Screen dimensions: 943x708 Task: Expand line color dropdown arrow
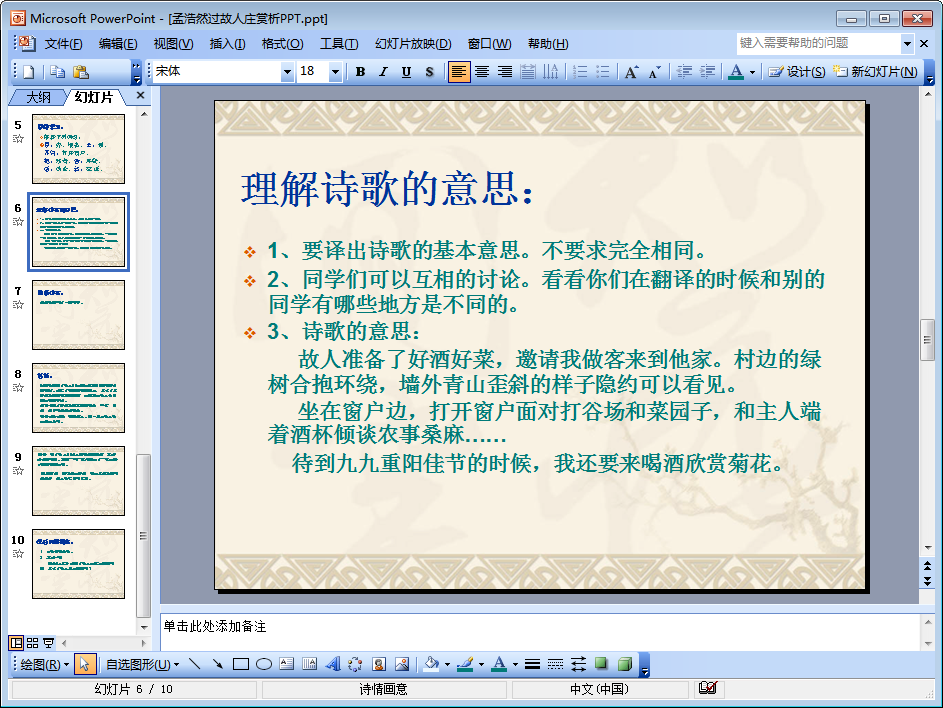tap(481, 665)
